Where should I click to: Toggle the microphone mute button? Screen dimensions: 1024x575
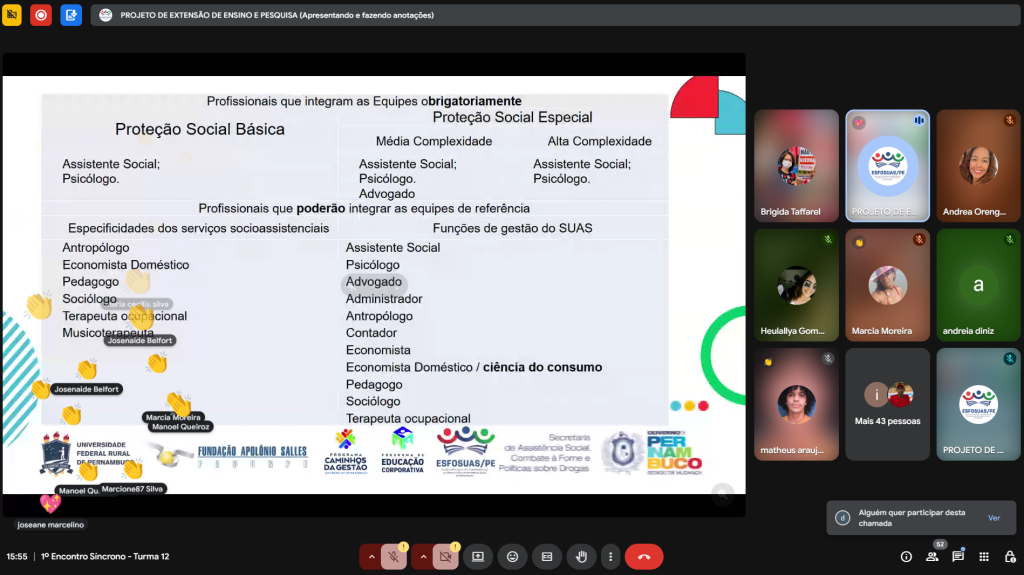tap(394, 557)
